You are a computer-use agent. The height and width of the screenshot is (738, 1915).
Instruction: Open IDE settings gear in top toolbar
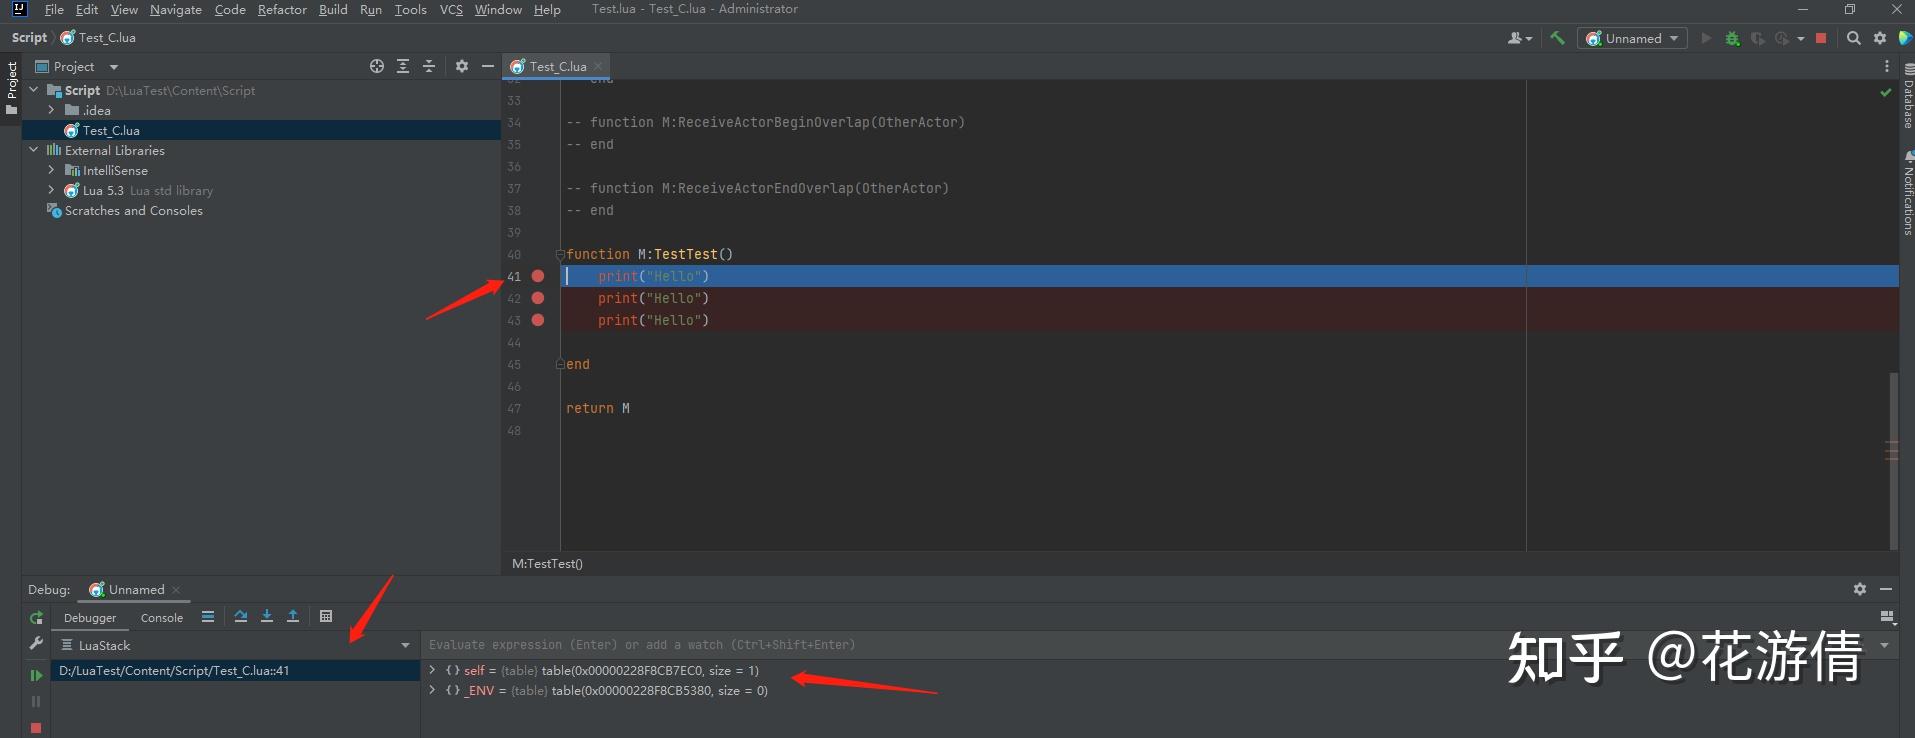point(1880,38)
